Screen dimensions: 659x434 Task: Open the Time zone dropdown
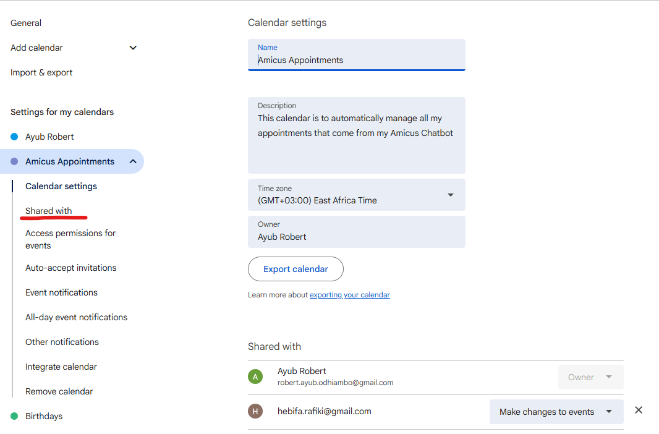tap(450, 194)
